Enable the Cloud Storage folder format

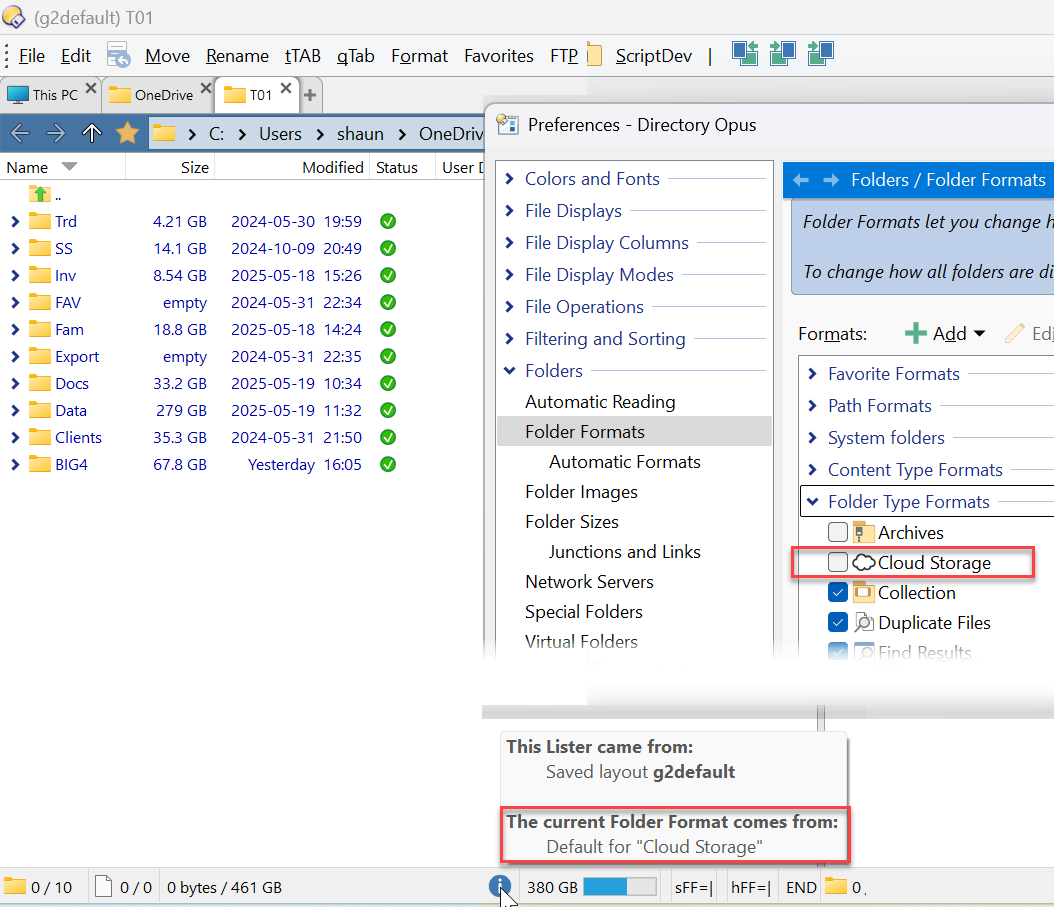(838, 563)
